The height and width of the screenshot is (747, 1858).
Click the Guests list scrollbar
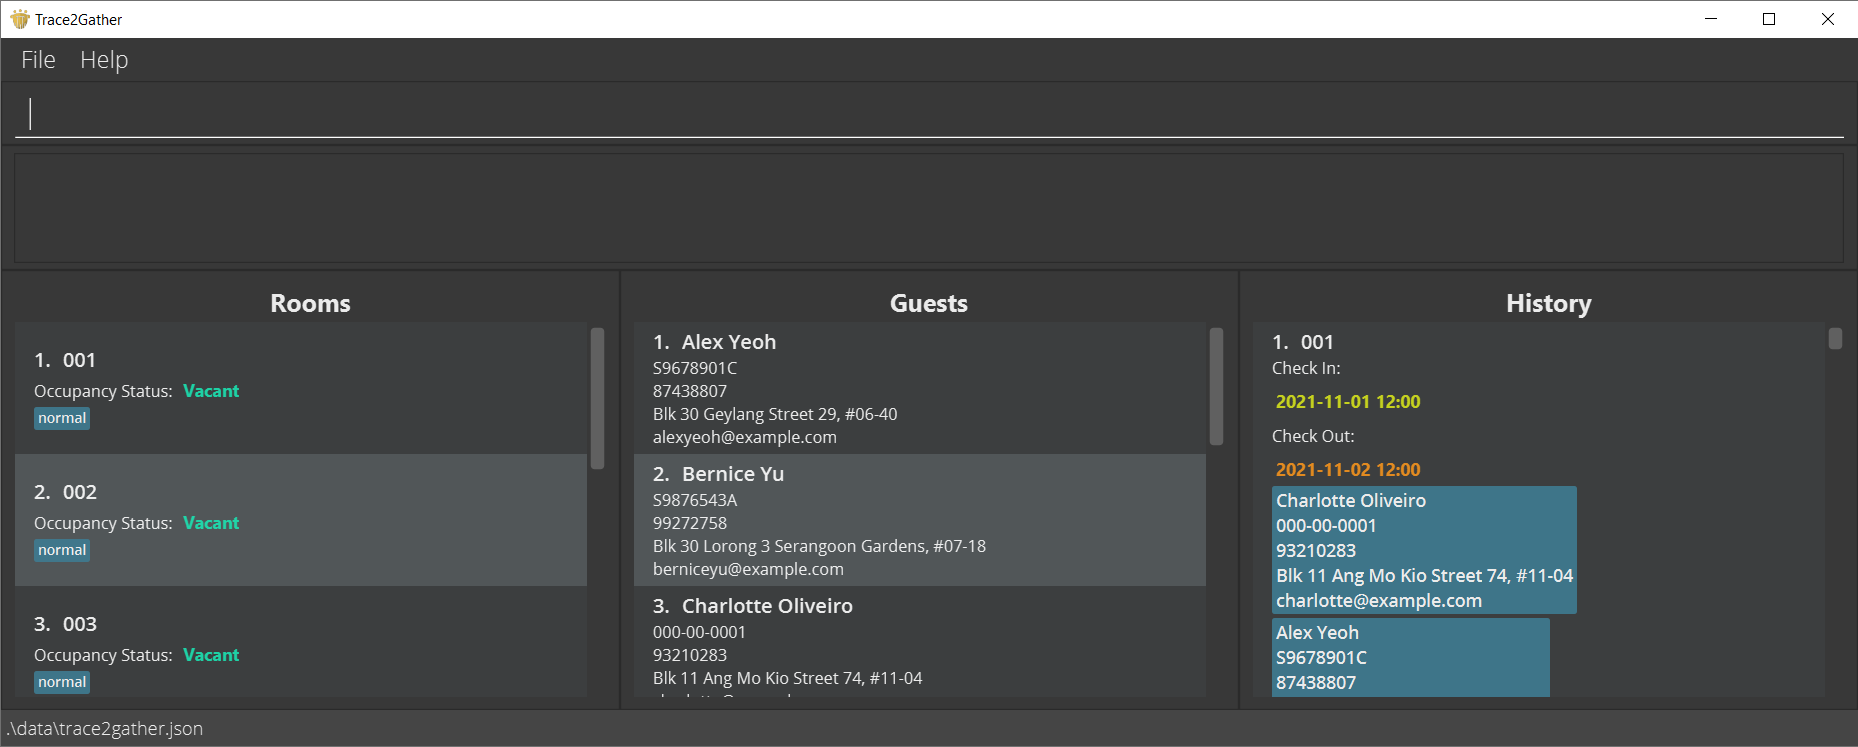coord(1216,386)
